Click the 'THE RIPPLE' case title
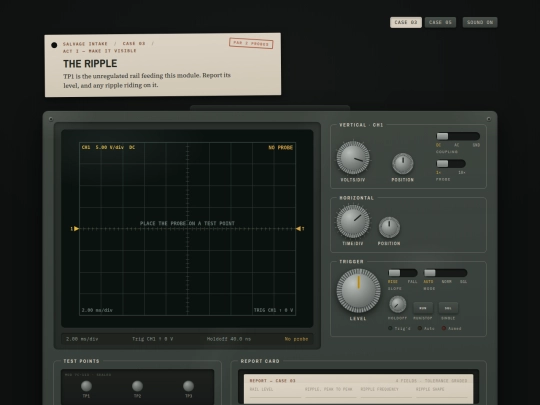The image size is (540, 405). tap(90, 64)
